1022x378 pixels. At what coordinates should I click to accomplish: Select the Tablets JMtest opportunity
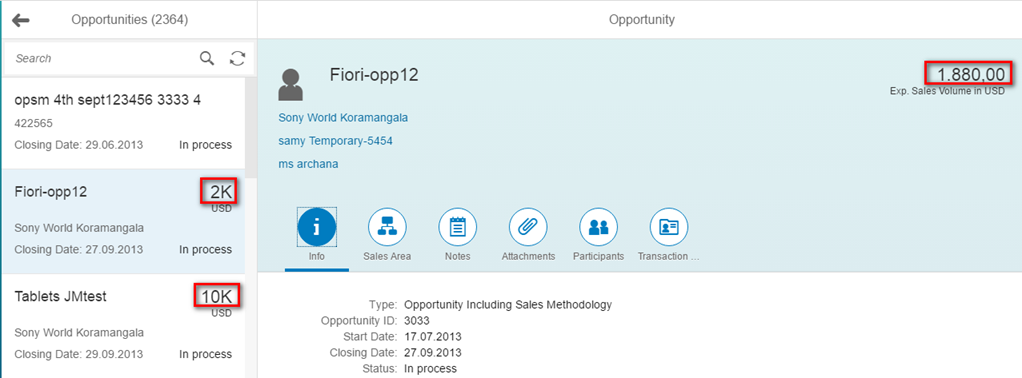tap(123, 326)
